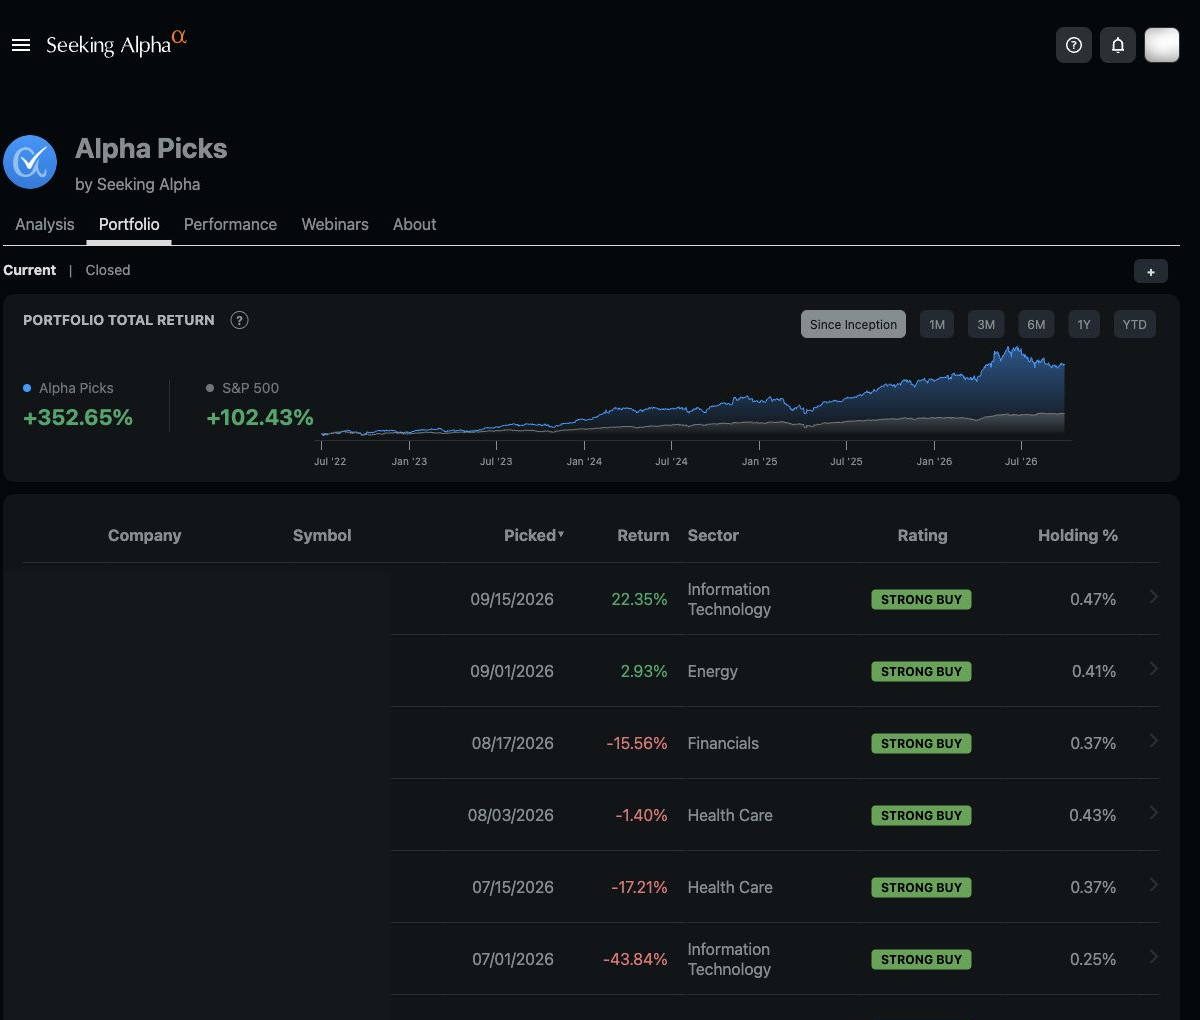Sort by the Holding % column header
The width and height of the screenshot is (1200, 1020).
1078,535
